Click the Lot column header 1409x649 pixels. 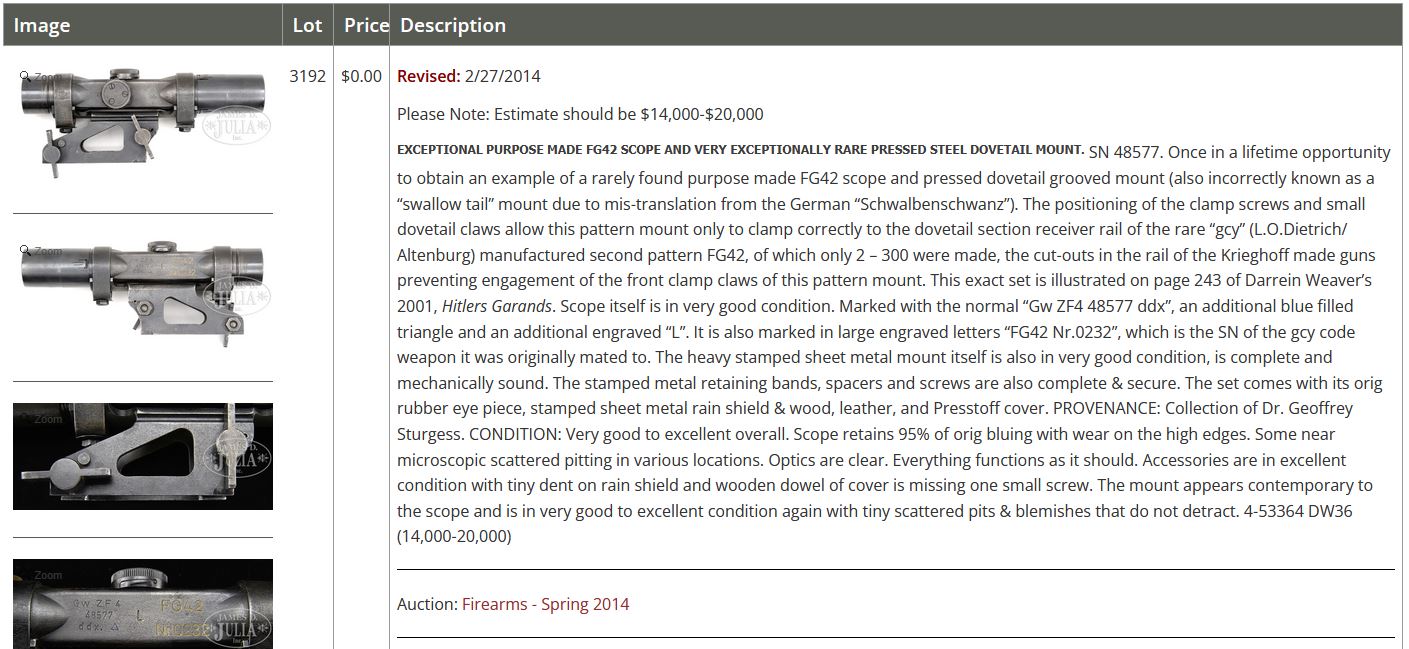coord(307,25)
